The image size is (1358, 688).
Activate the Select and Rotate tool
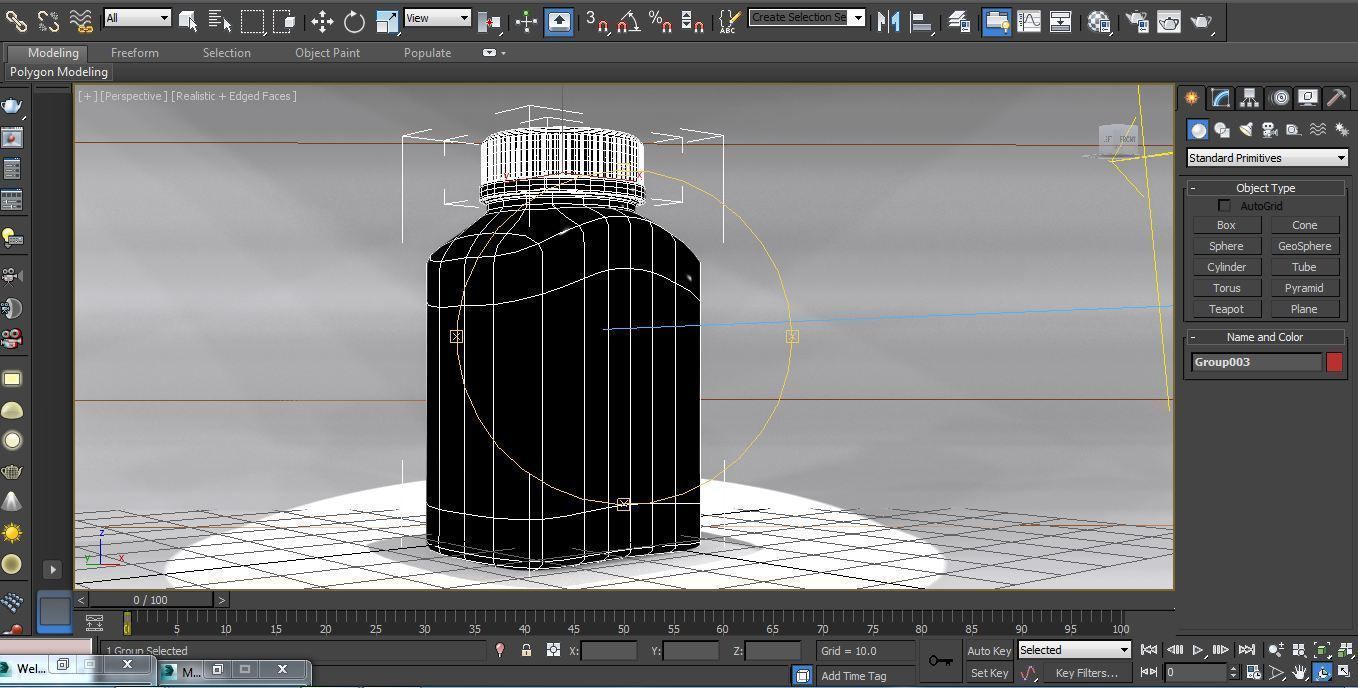(x=354, y=20)
